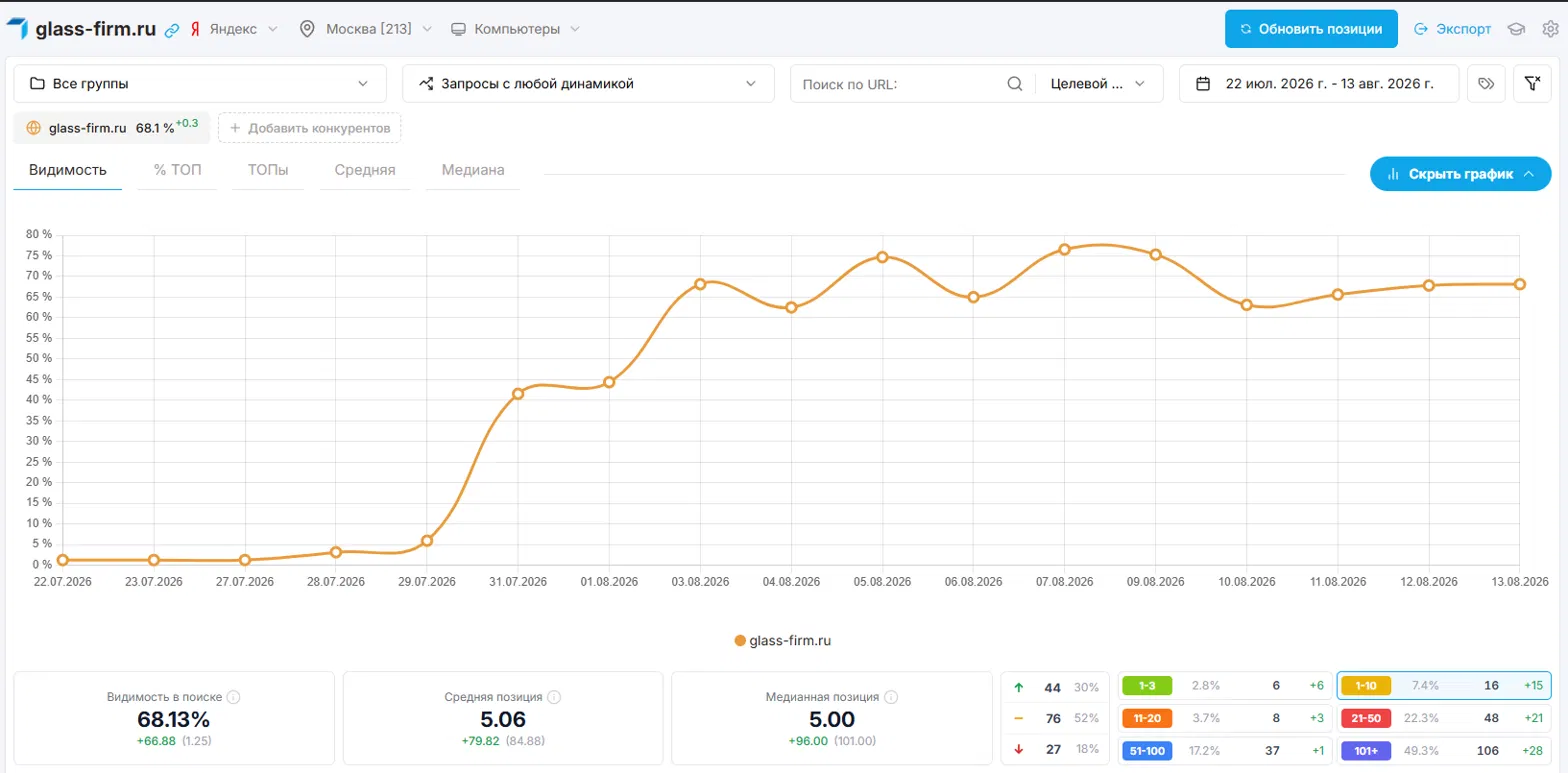Open the graduation cap help icon
The width and height of the screenshot is (1568, 773).
pyautogui.click(x=1516, y=29)
